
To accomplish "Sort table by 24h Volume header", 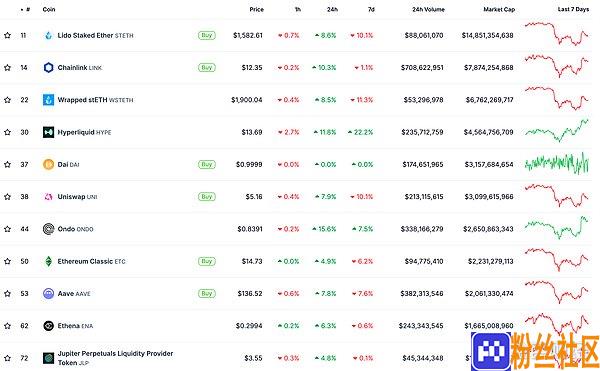I will (428, 9).
